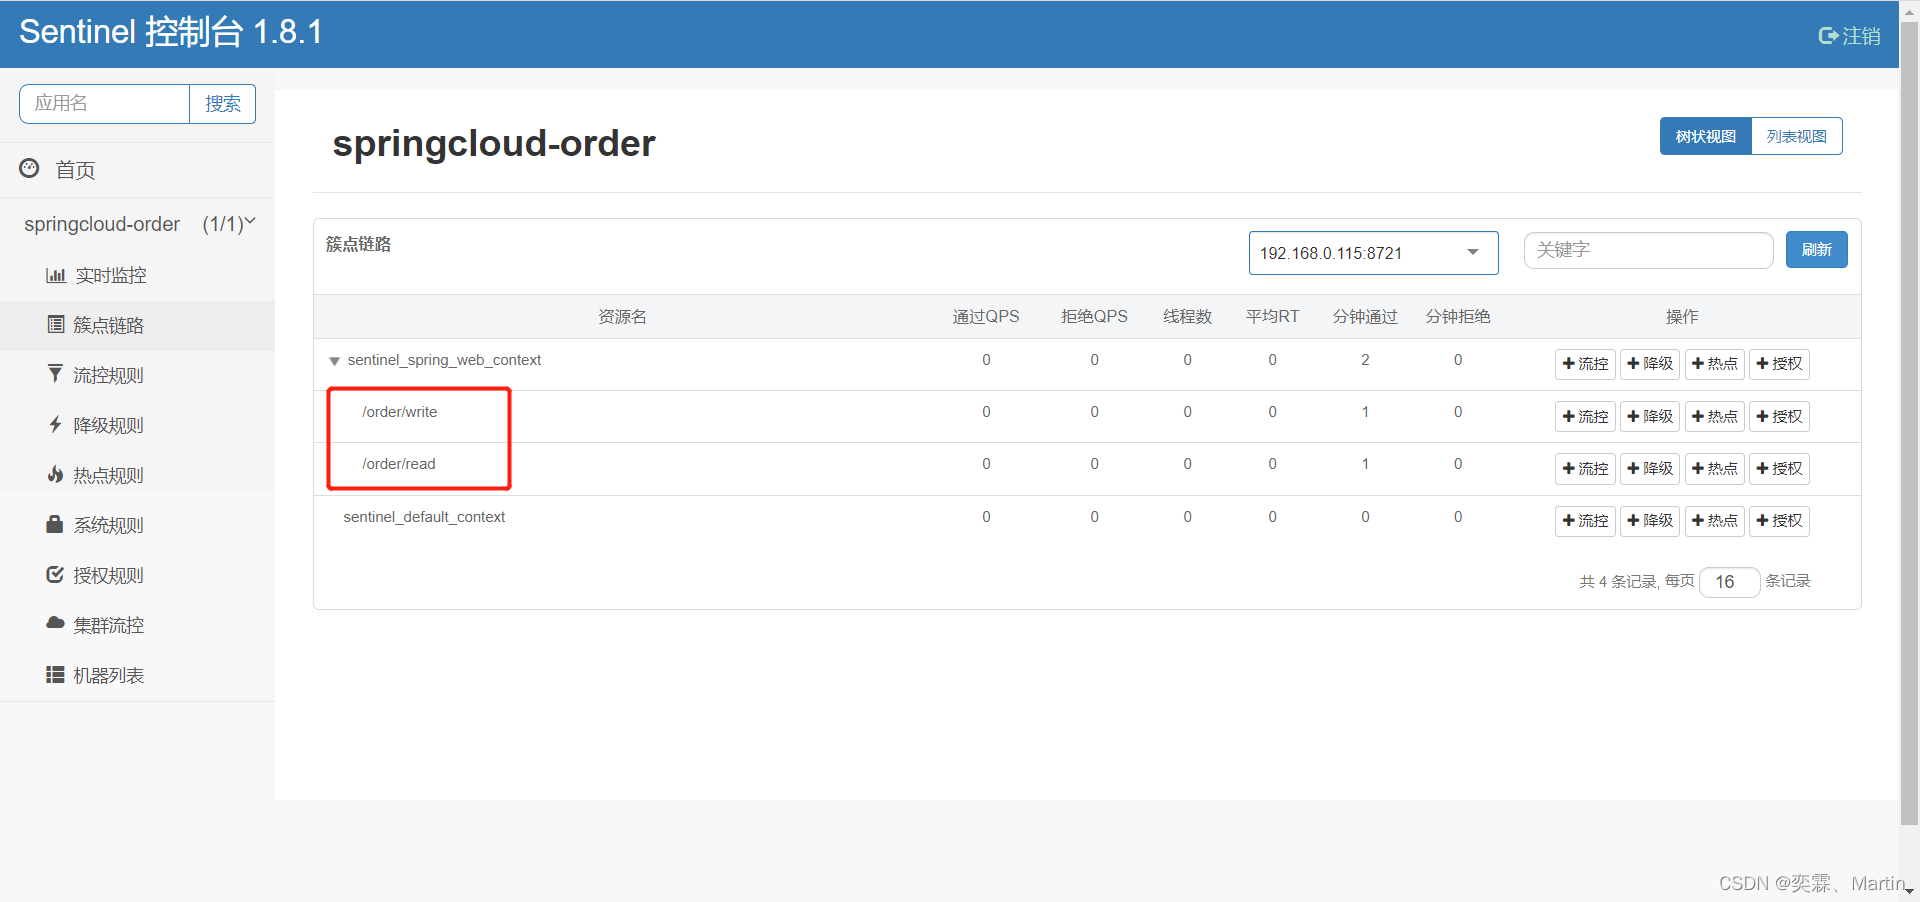Switch to 列表视图 list view
The height and width of the screenshot is (902, 1920).
(x=1796, y=137)
